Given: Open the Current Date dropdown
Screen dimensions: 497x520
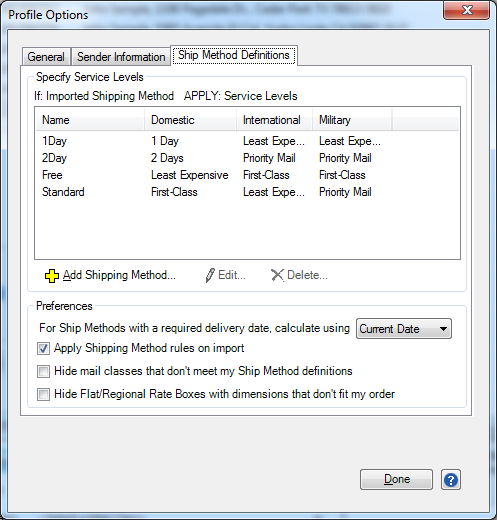Looking at the screenshot, I should pyautogui.click(x=404, y=329).
